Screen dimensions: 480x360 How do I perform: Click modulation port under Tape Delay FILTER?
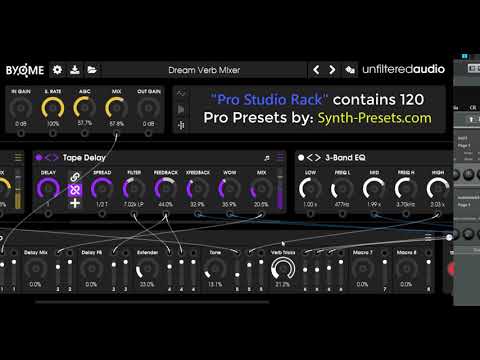pyautogui.click(x=134, y=214)
